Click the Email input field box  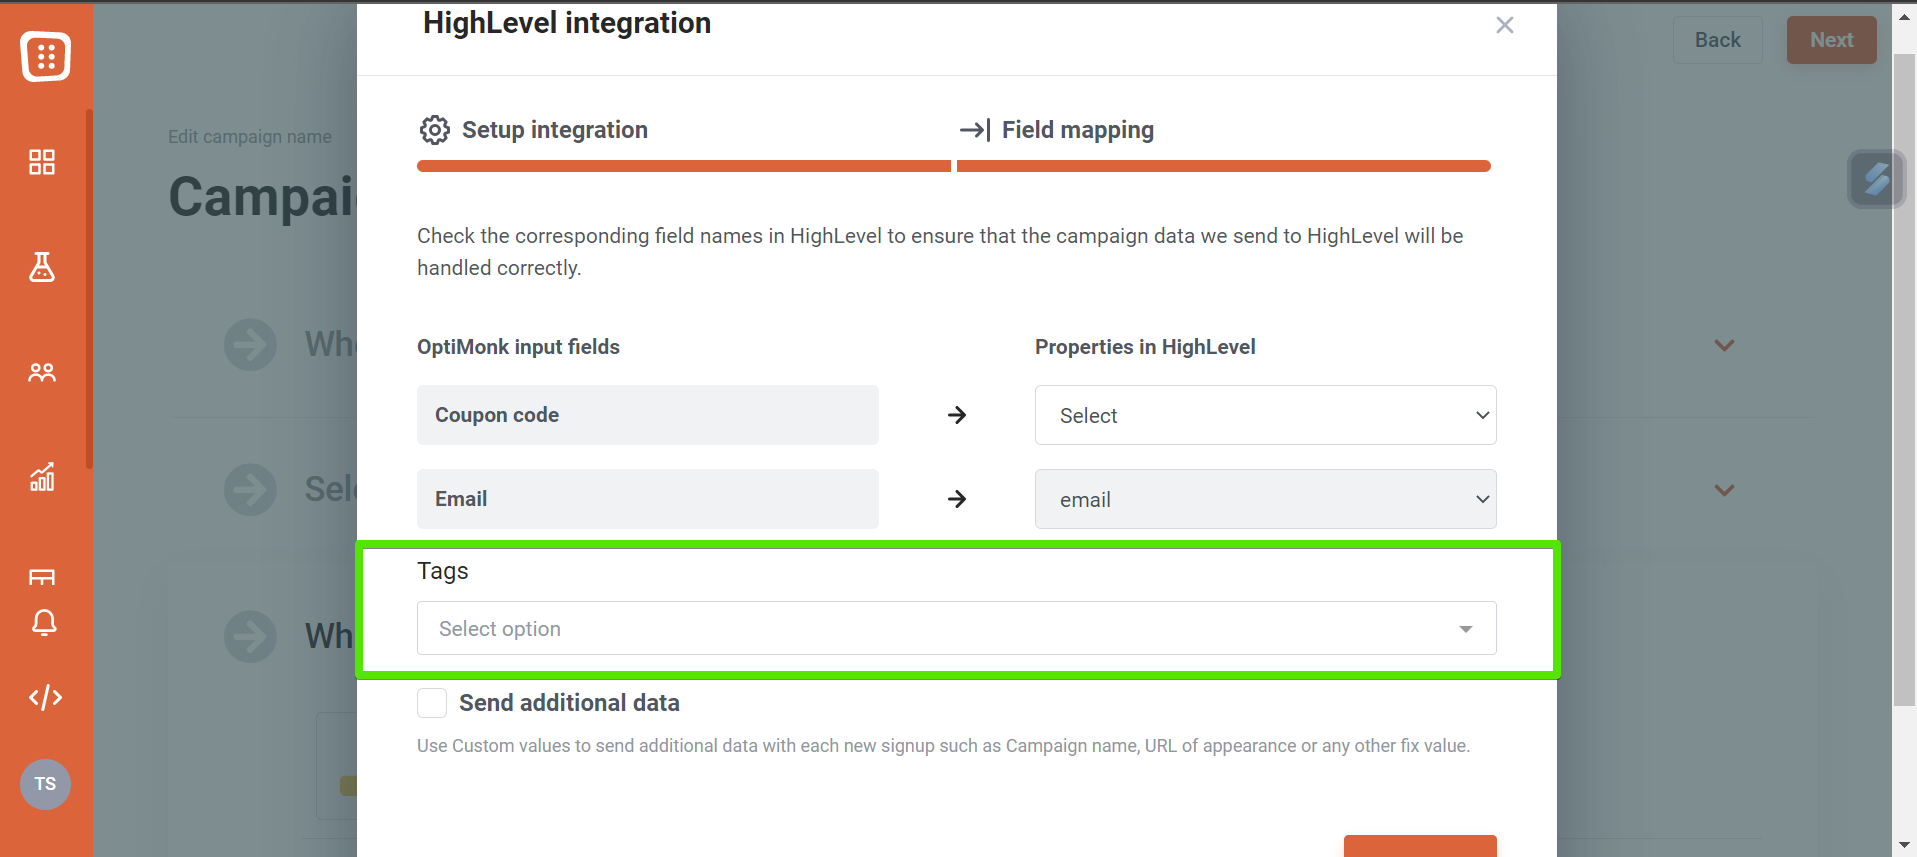coord(648,499)
